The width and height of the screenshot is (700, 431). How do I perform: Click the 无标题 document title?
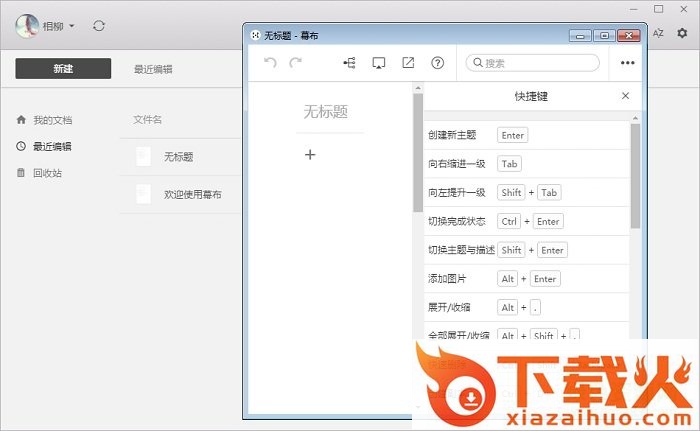(325, 112)
